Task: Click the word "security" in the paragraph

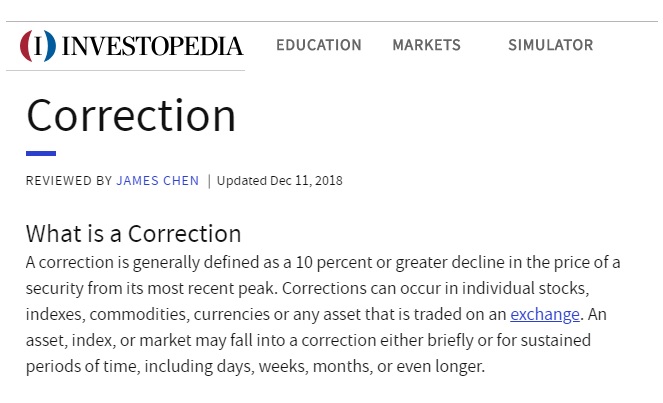Action: pos(57,288)
